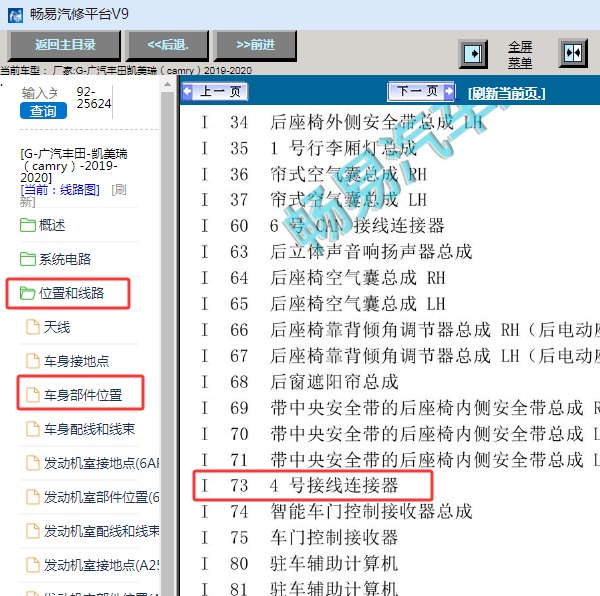This screenshot has width=600, height=596.
Task: Click the single right-arrow panel icon
Action: coord(473,54)
